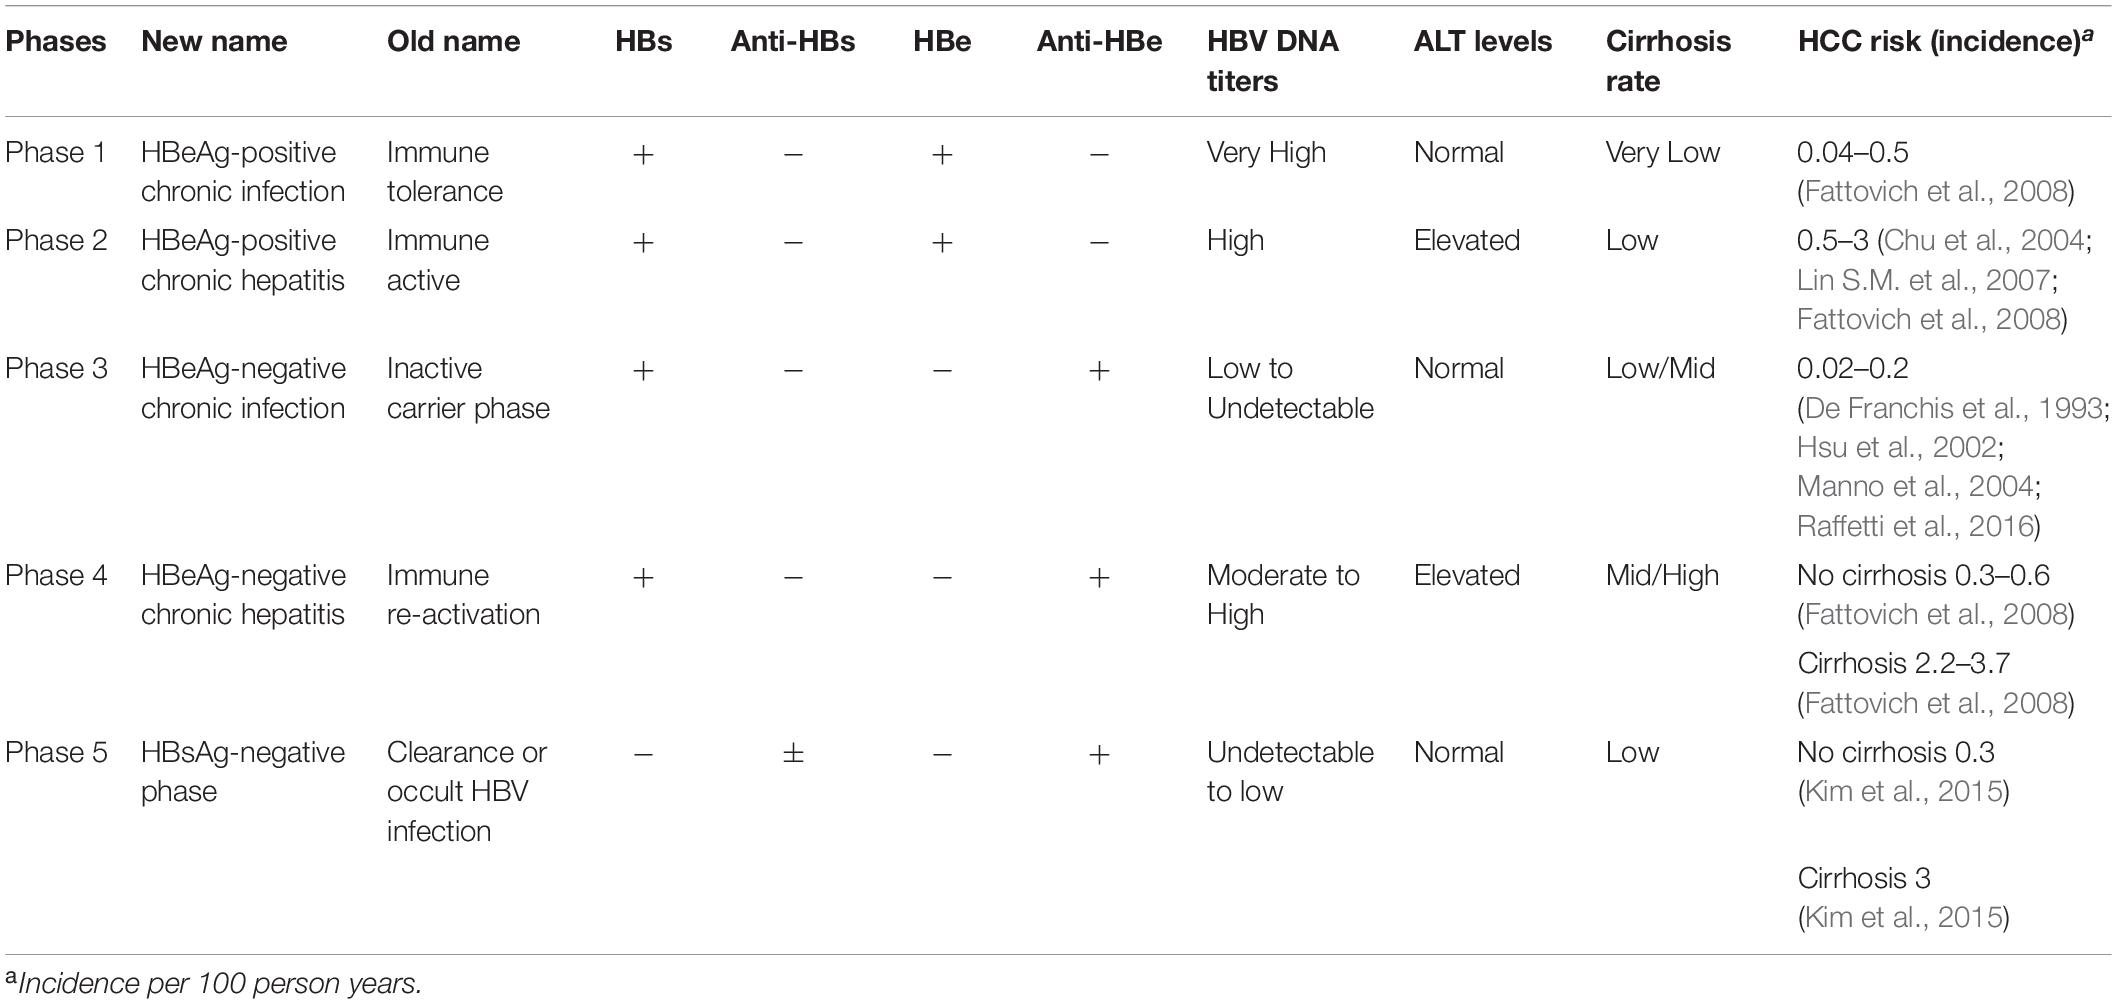
Task: Follow the Lin S.M. et al., 2007 citation
Action: tap(1923, 280)
